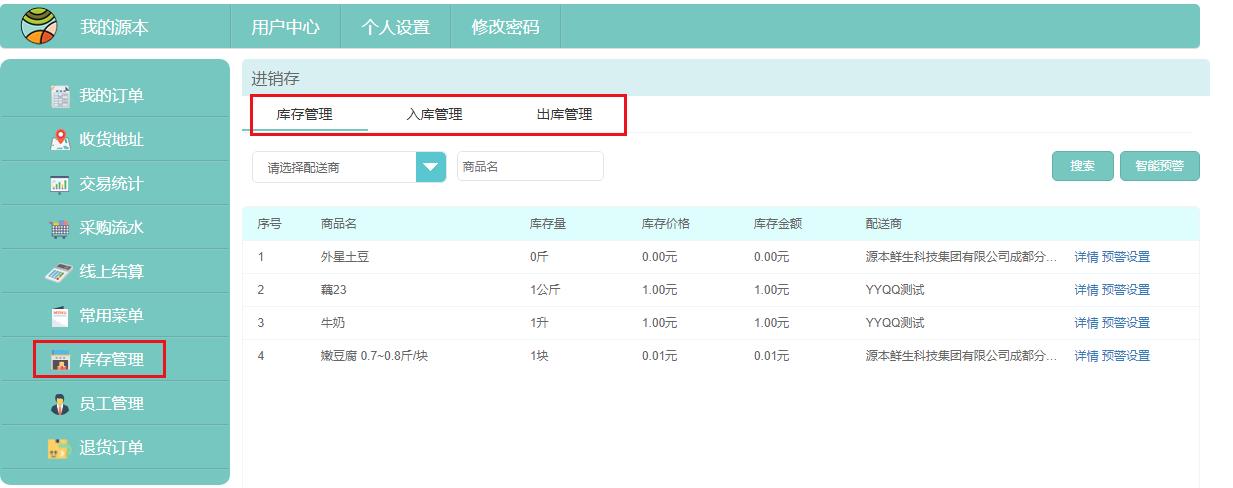This screenshot has width=1233, height=488.
Task: Open 预警设置 for 藕23
Action: [1126, 290]
